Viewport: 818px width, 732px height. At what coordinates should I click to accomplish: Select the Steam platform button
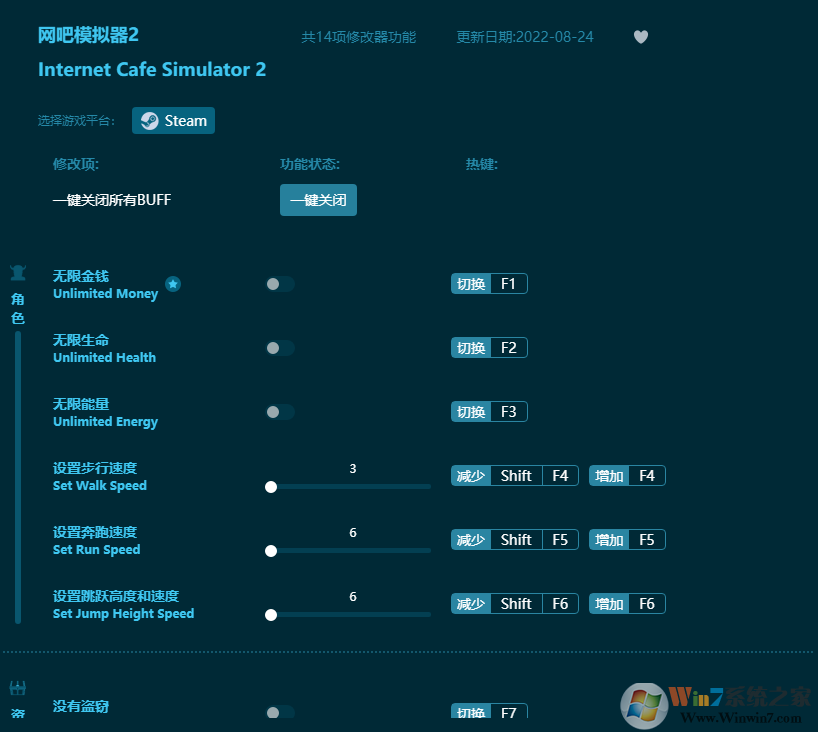pyautogui.click(x=173, y=121)
